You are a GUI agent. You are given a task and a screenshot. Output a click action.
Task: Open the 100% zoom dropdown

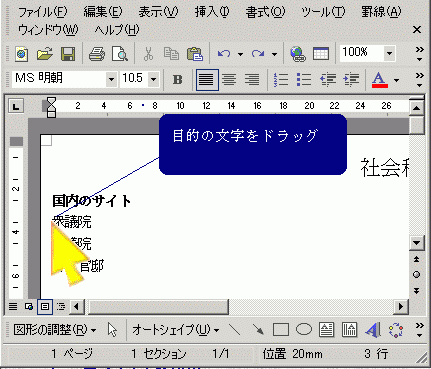pos(389,54)
